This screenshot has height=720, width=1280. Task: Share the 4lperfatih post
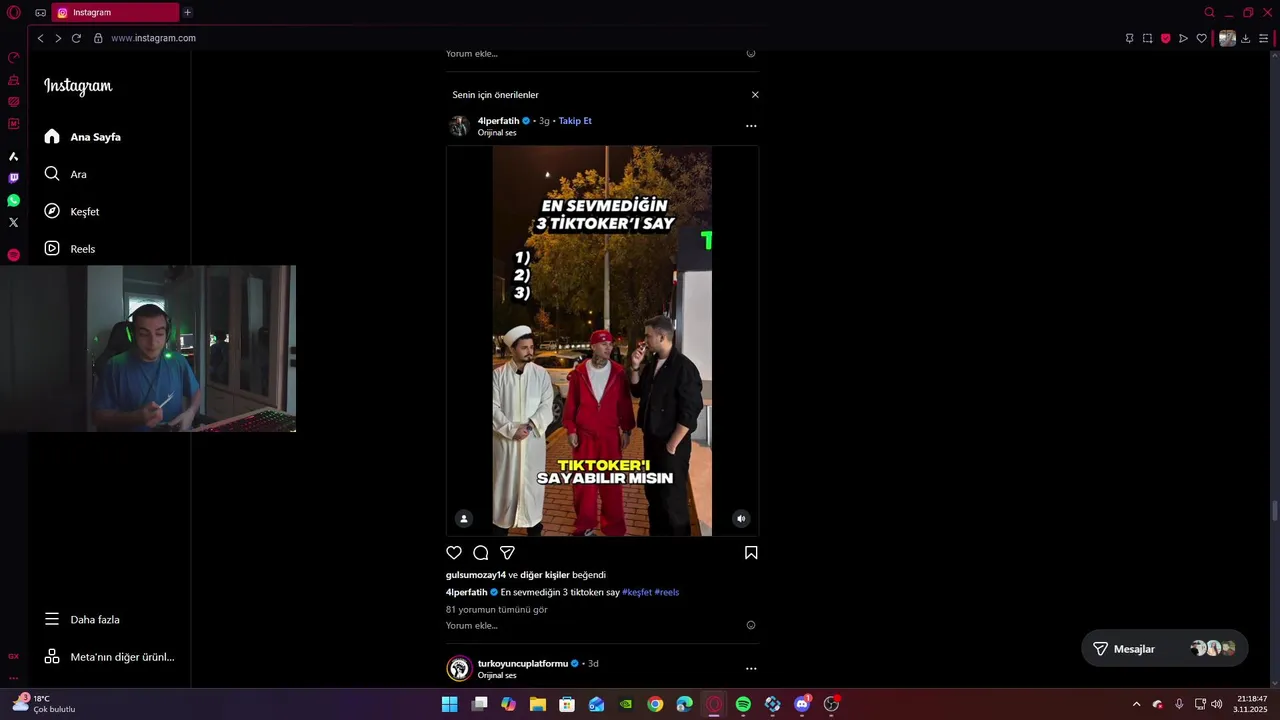(x=507, y=553)
